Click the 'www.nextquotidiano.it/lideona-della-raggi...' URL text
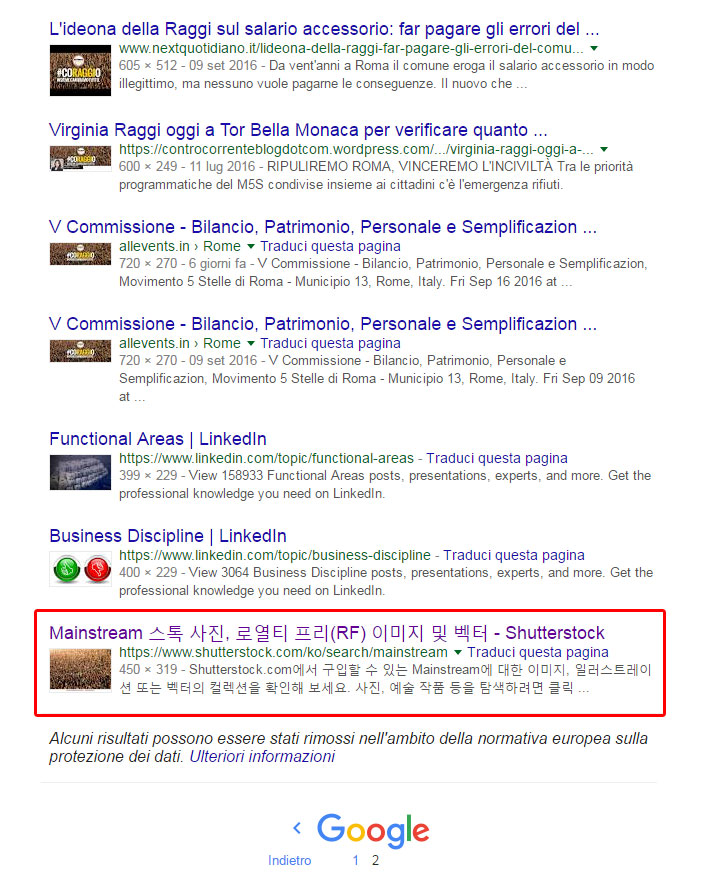The image size is (704, 882). (351, 48)
